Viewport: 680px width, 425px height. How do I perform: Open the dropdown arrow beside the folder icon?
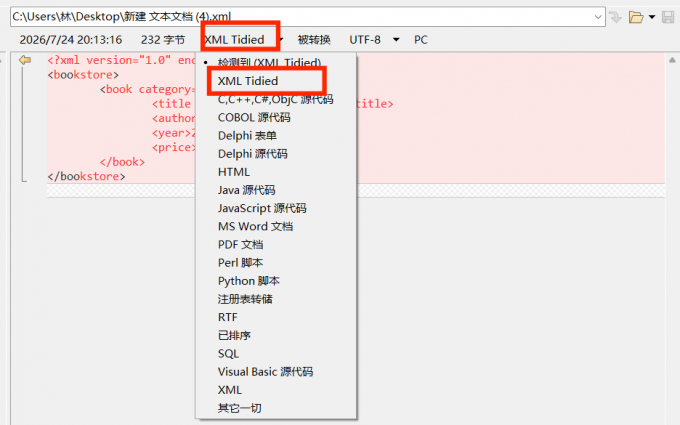[x=652, y=17]
